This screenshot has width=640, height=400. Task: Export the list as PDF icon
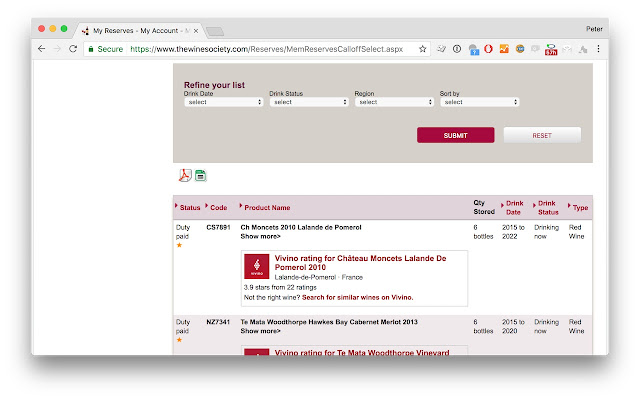pyautogui.click(x=185, y=175)
